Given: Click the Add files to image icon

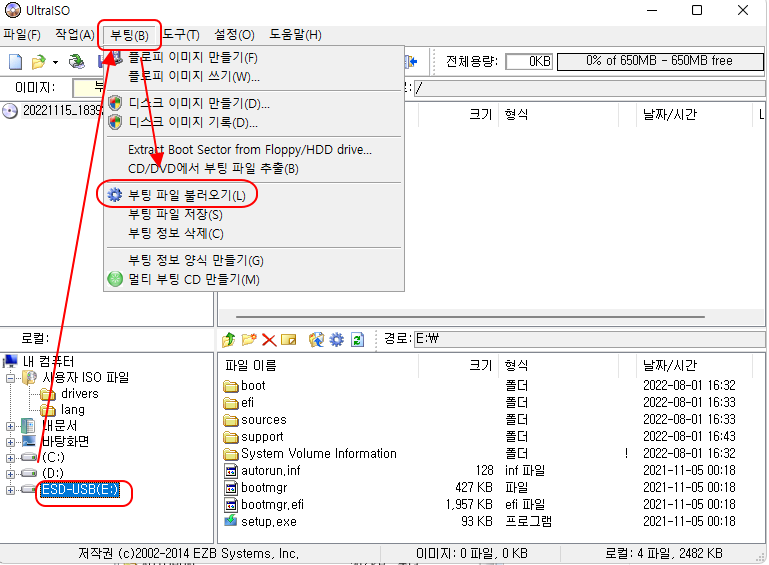Looking at the screenshot, I should [316, 339].
